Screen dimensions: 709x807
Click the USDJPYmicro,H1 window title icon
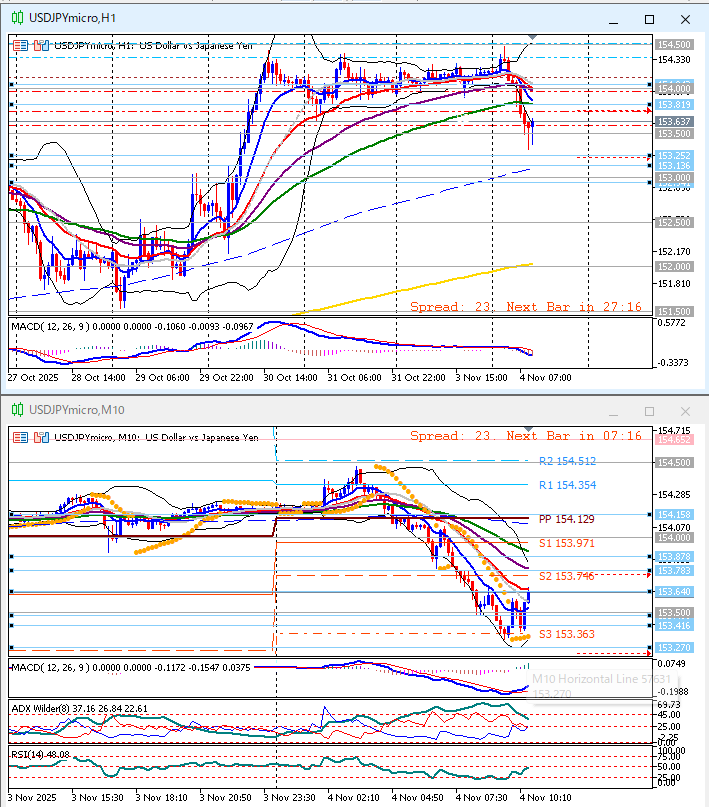(16, 19)
